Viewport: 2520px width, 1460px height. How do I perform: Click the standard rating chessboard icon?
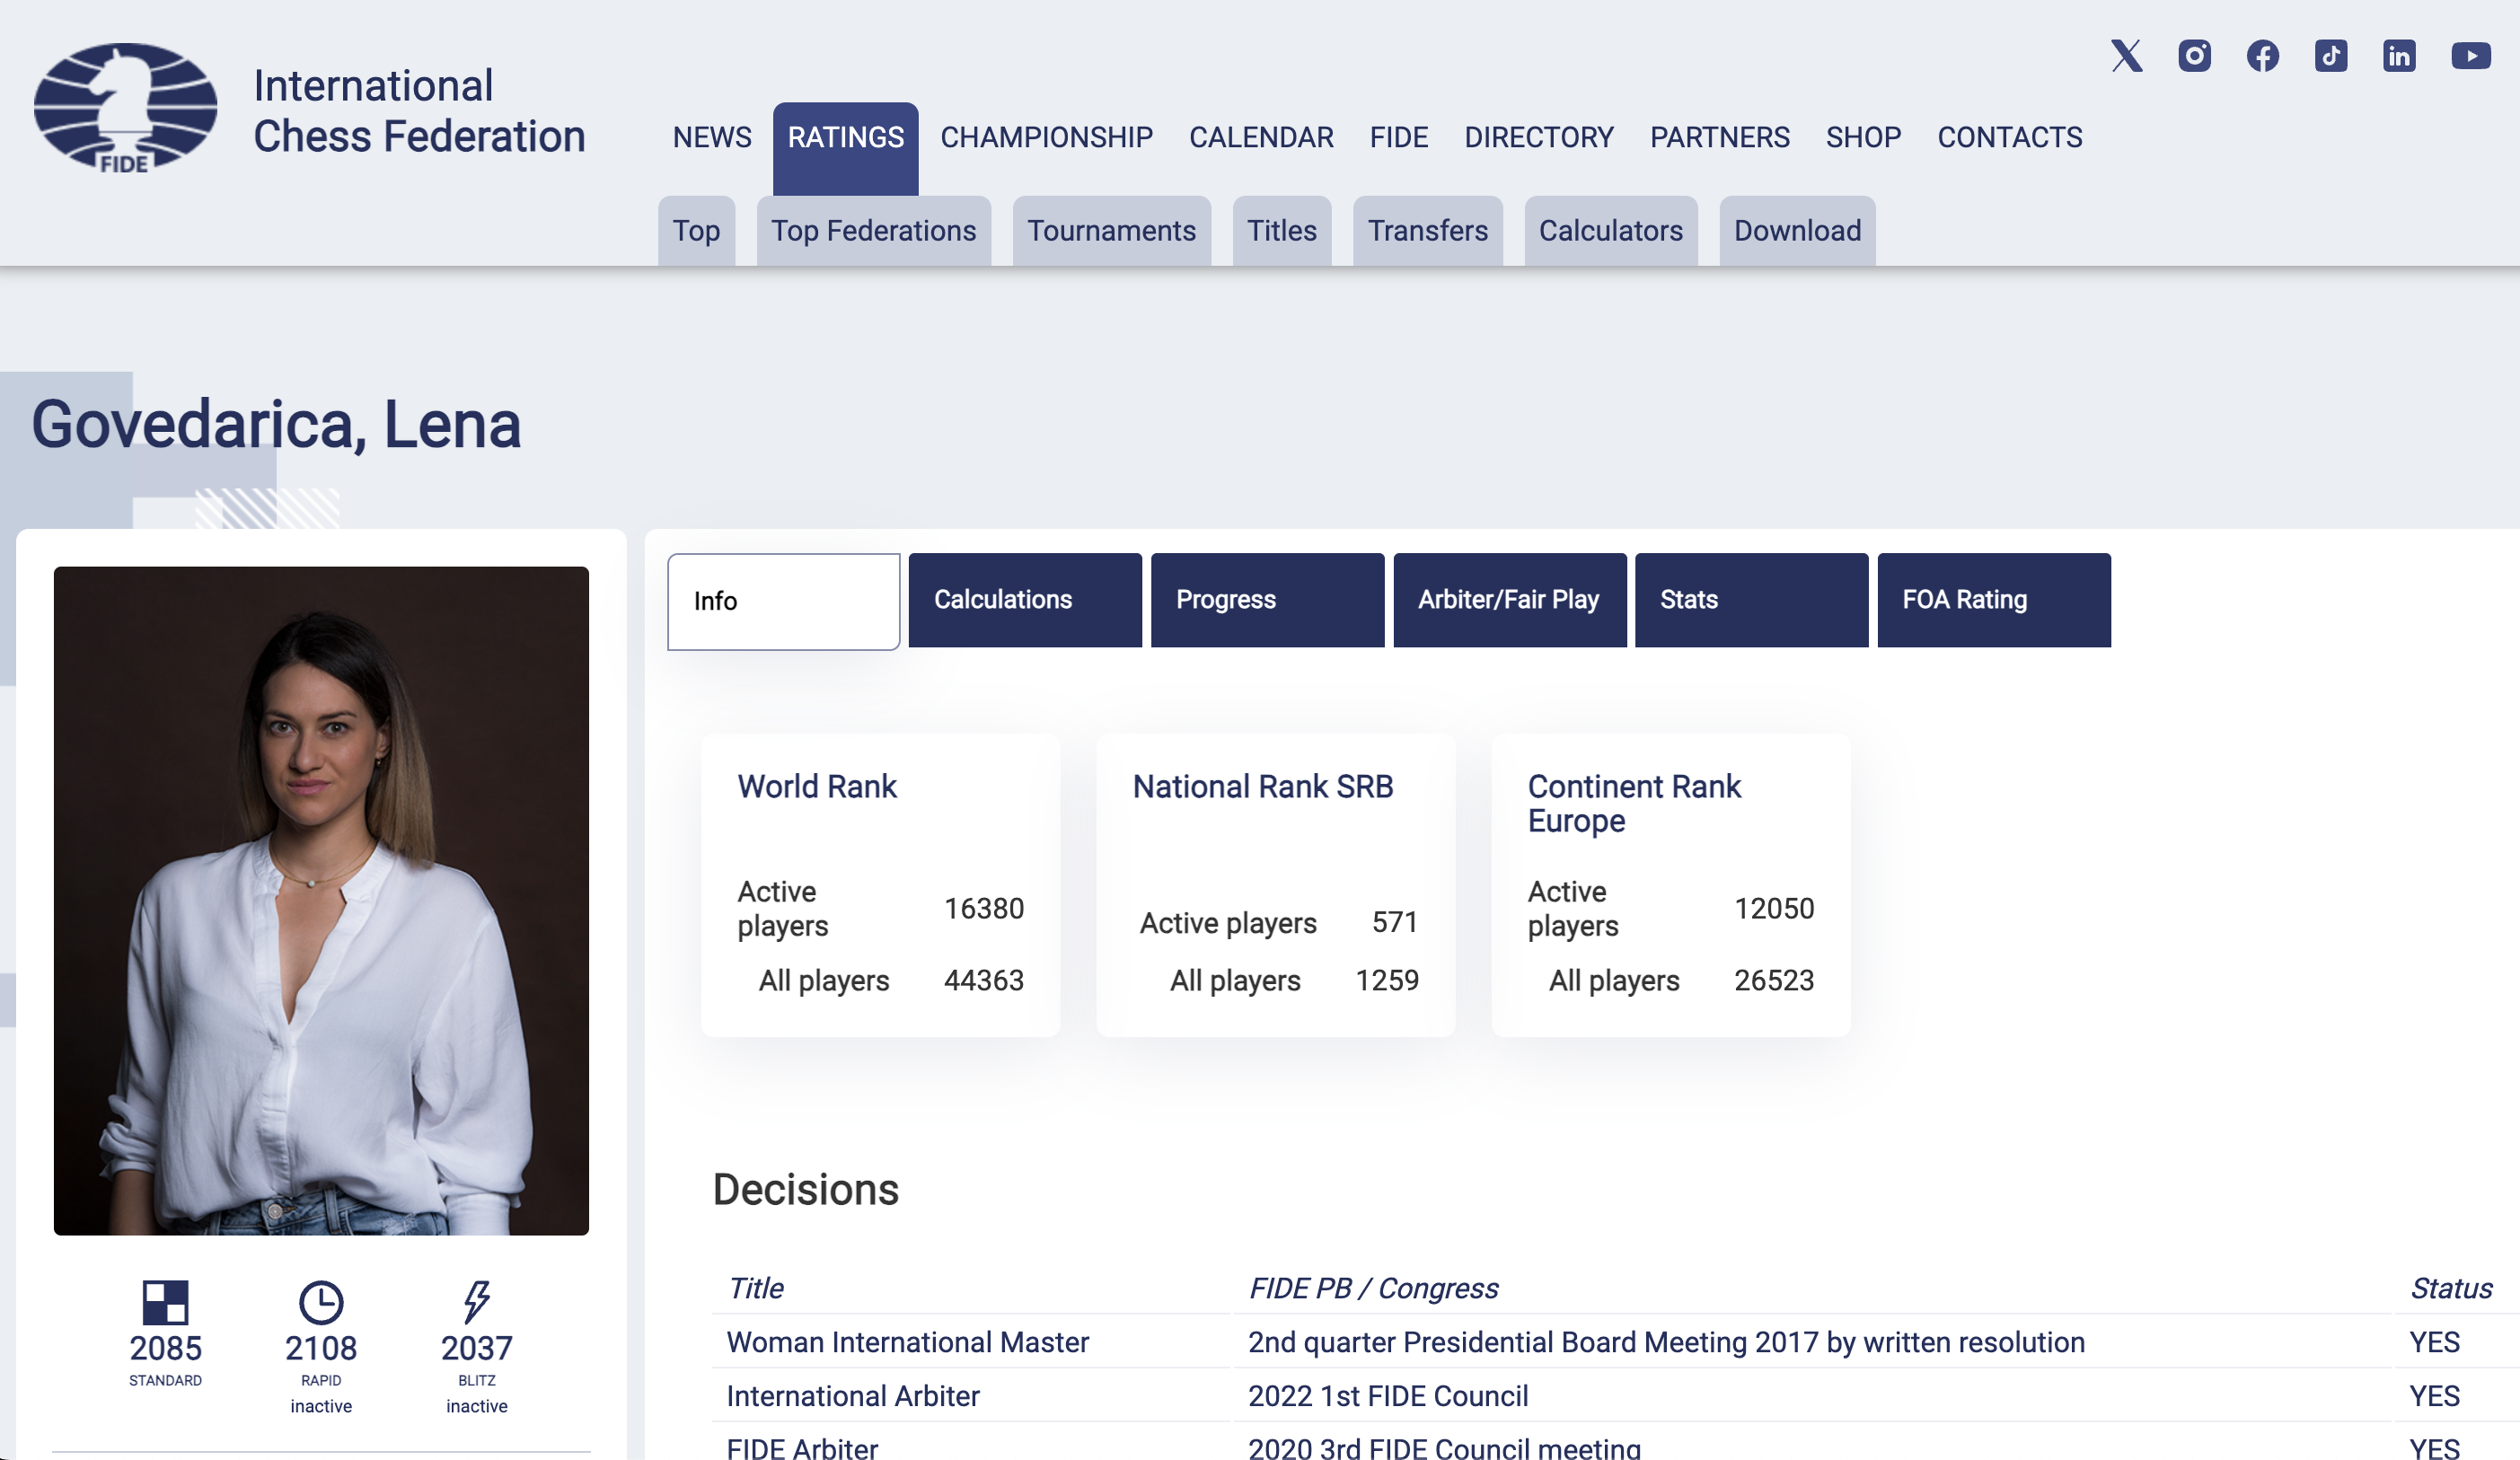pyautogui.click(x=165, y=1303)
